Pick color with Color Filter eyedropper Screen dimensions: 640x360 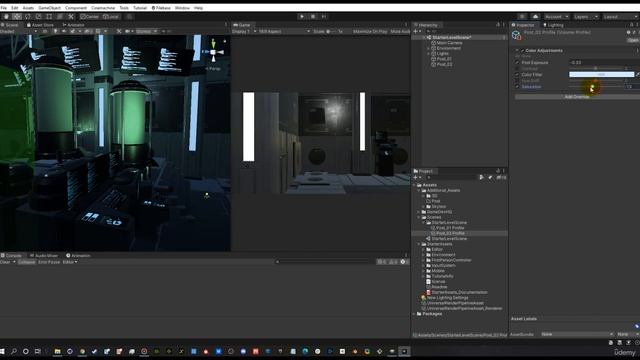point(638,75)
